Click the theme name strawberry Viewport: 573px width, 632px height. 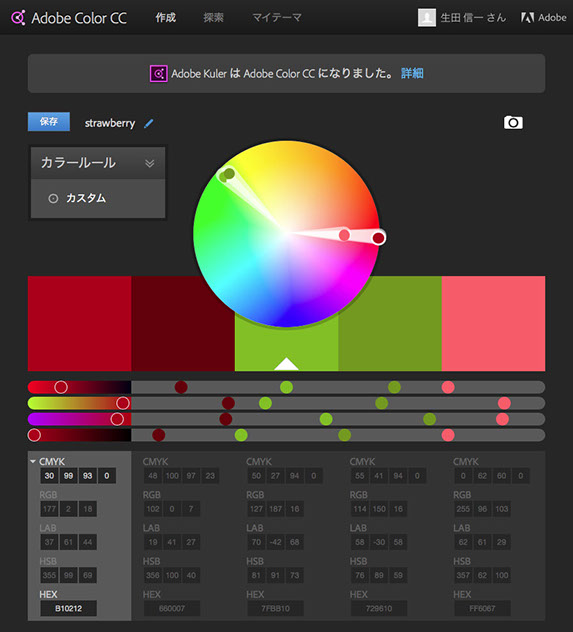pyautogui.click(x=110, y=123)
